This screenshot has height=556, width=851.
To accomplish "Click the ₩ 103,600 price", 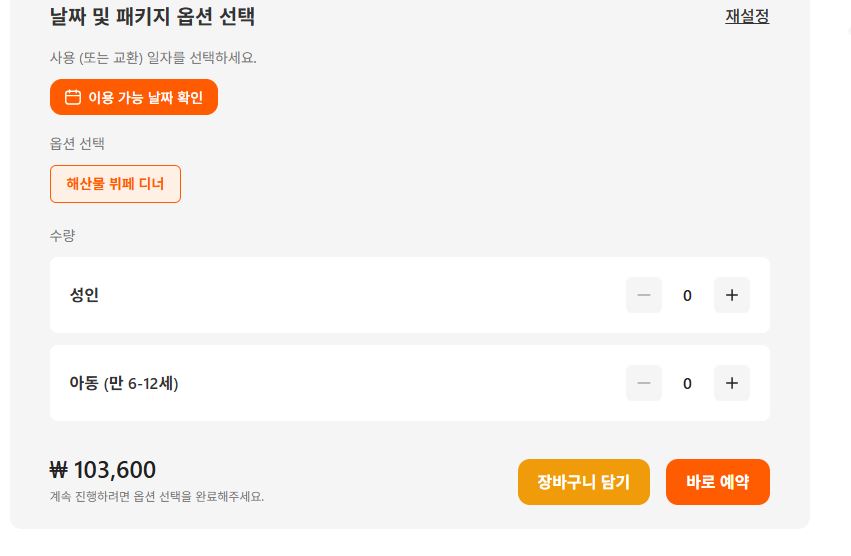I will (x=103, y=470).
